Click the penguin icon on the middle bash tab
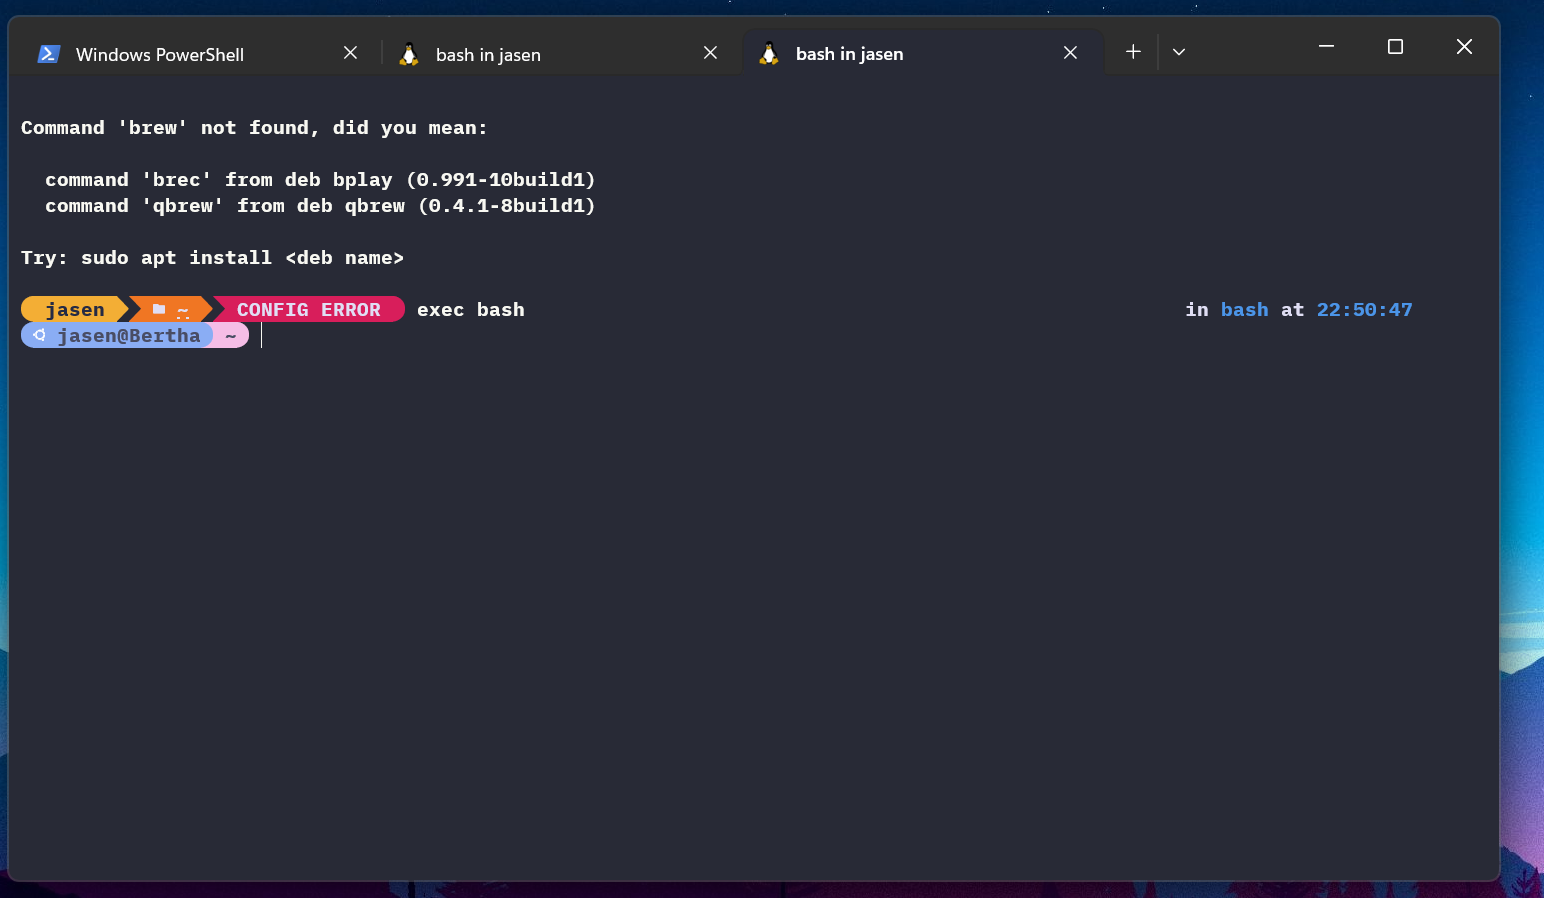Image resolution: width=1544 pixels, height=898 pixels. [x=409, y=54]
